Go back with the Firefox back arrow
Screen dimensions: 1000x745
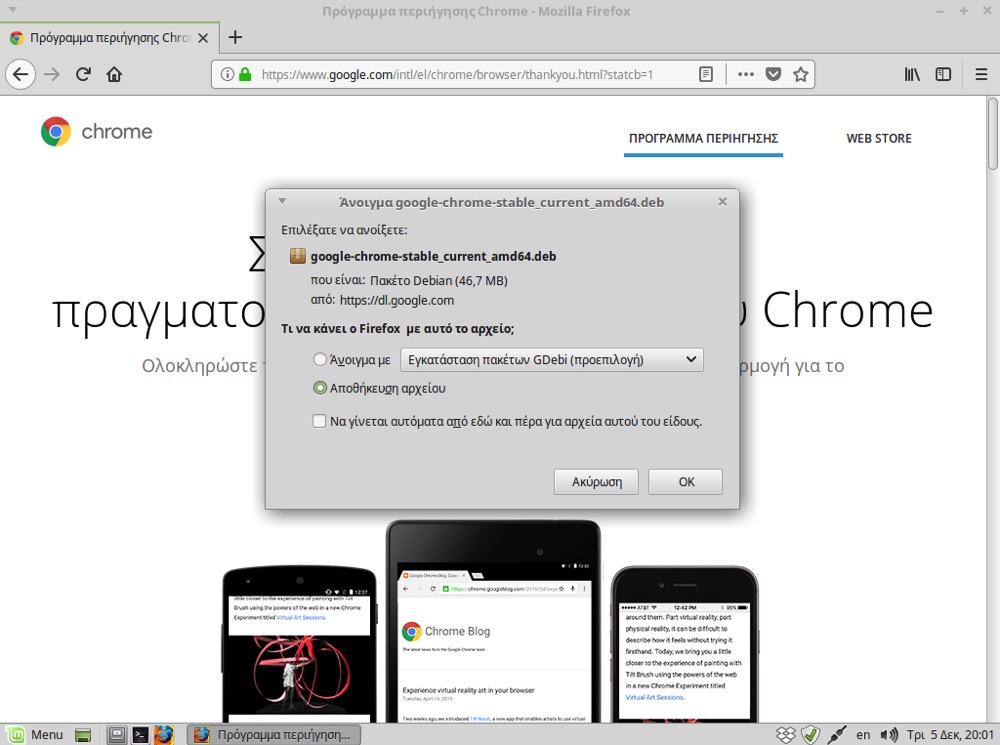[20, 75]
